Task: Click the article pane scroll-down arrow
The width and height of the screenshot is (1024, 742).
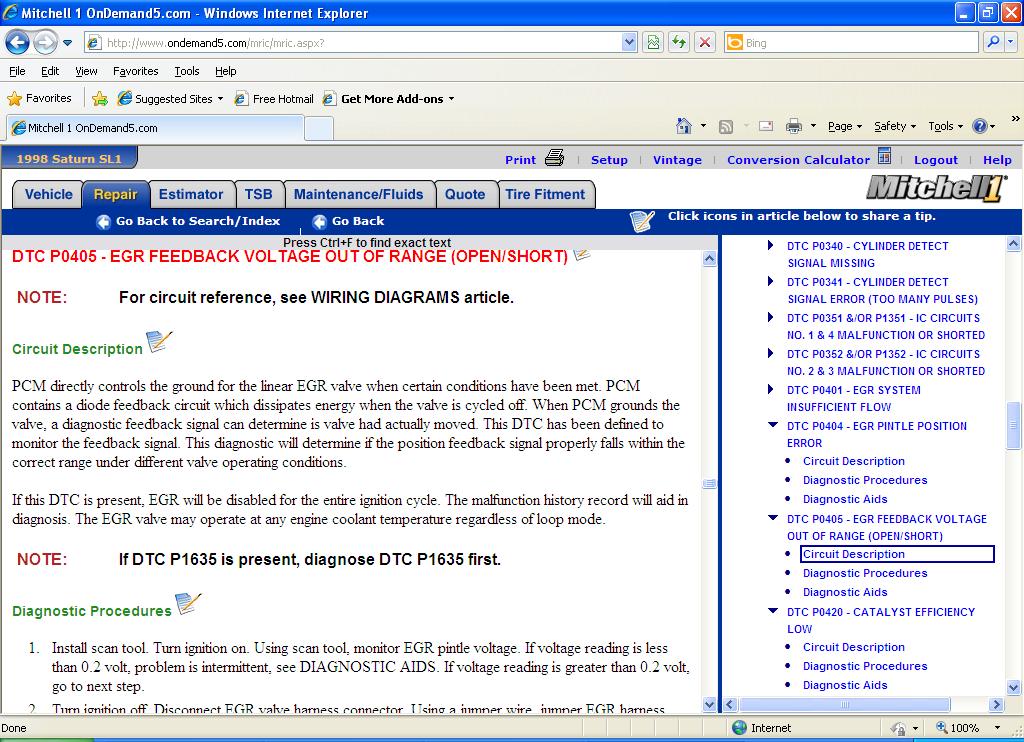Action: point(709,704)
